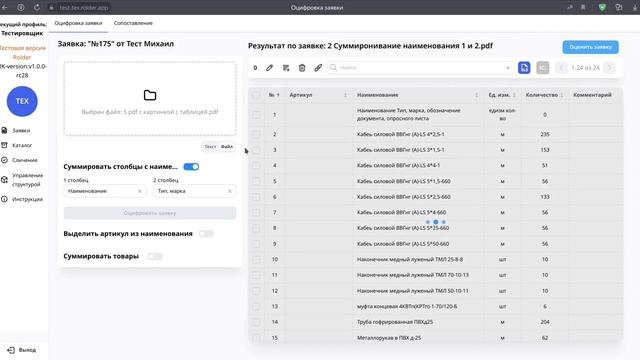Open Наименование column menu icon

476,95
